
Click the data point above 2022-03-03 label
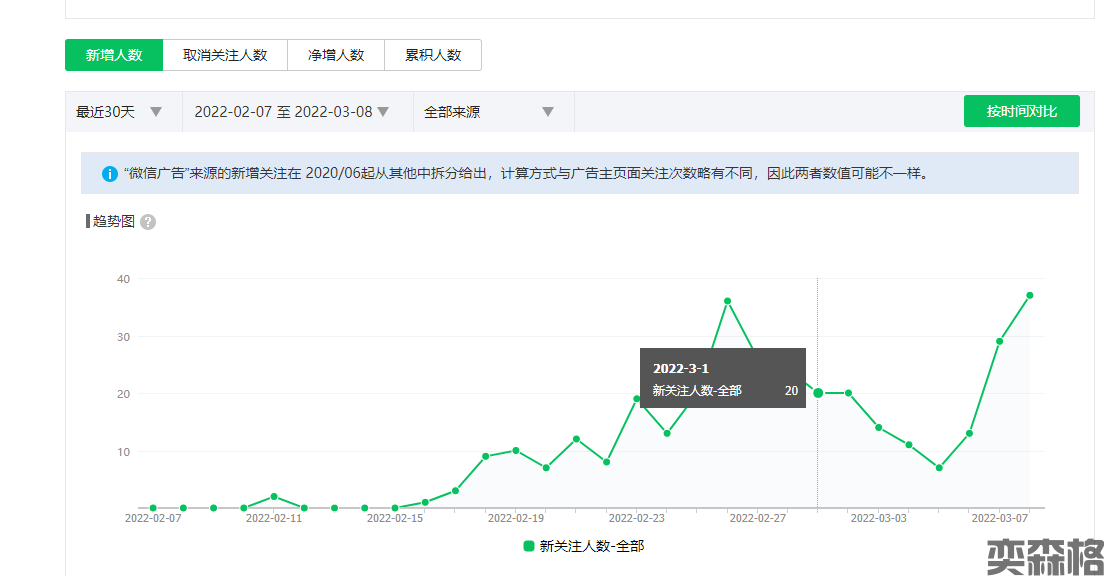pos(879,428)
